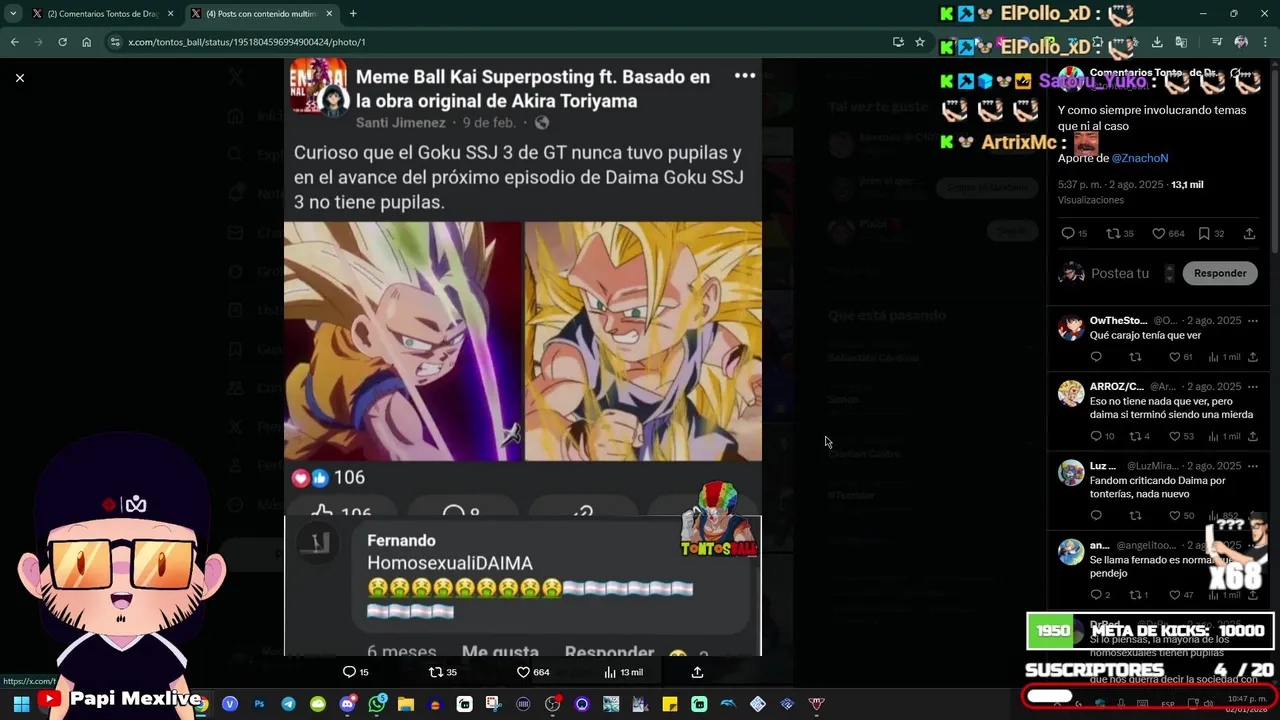Open more options on Luz comment

click(1253, 466)
